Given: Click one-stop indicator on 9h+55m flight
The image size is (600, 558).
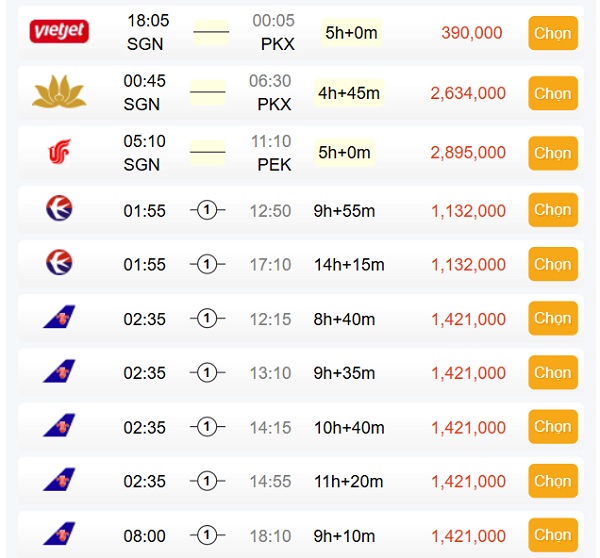Looking at the screenshot, I should click(x=207, y=210).
